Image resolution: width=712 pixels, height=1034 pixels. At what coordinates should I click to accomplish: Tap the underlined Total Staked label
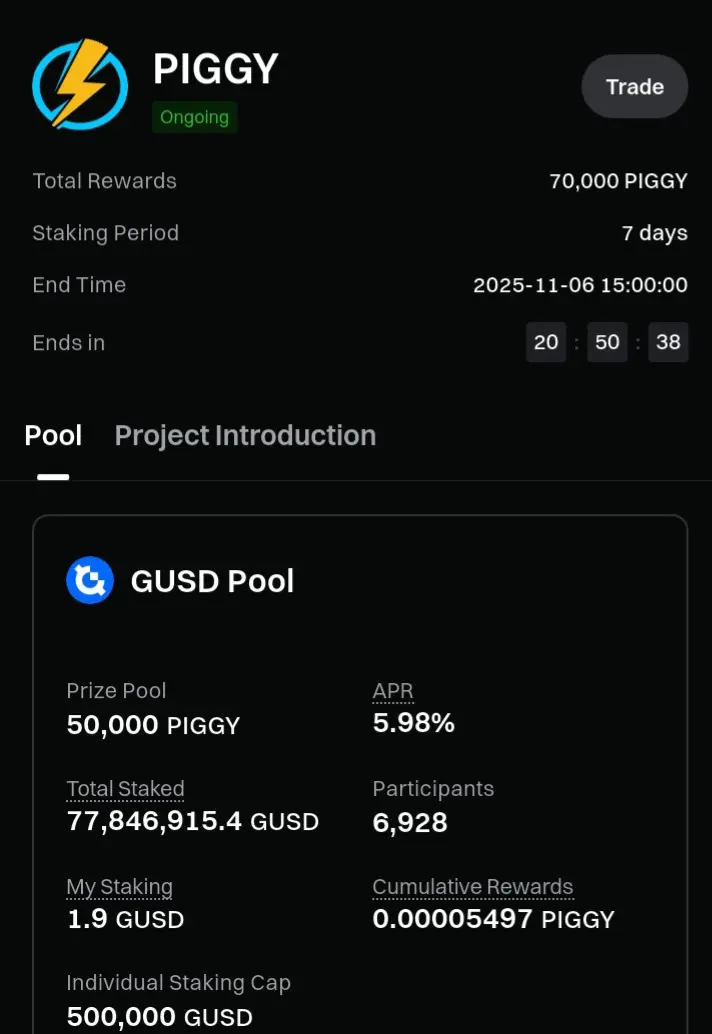click(125, 789)
